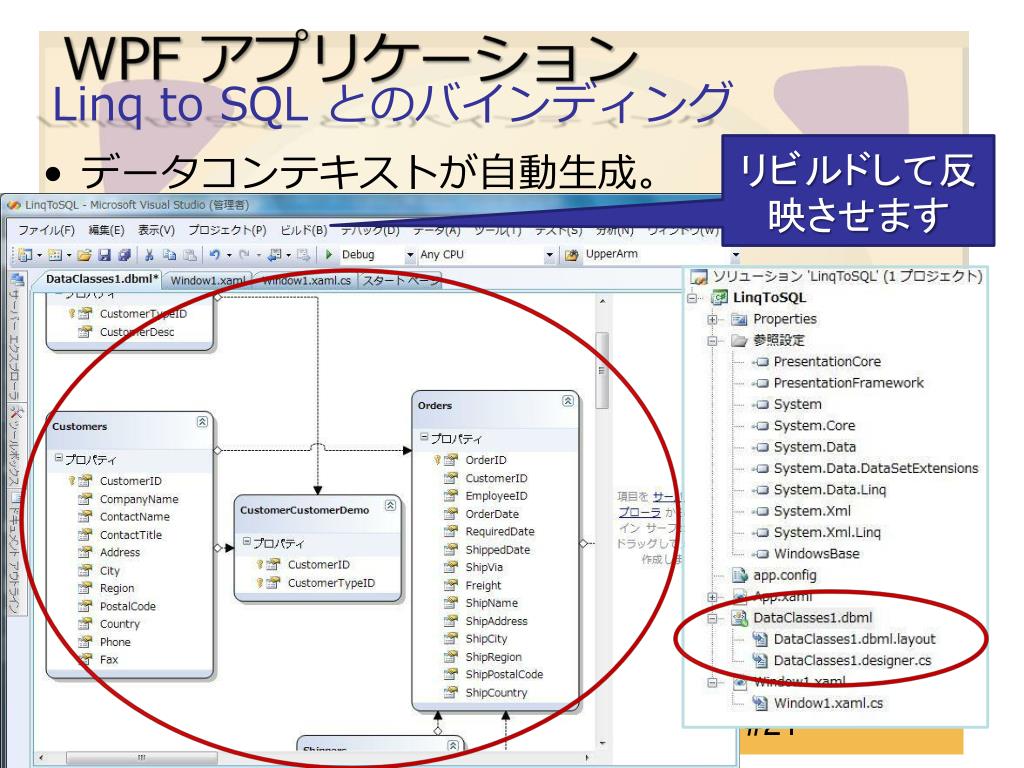Select the System.Data.Linq reference

pyautogui.click(x=829, y=490)
